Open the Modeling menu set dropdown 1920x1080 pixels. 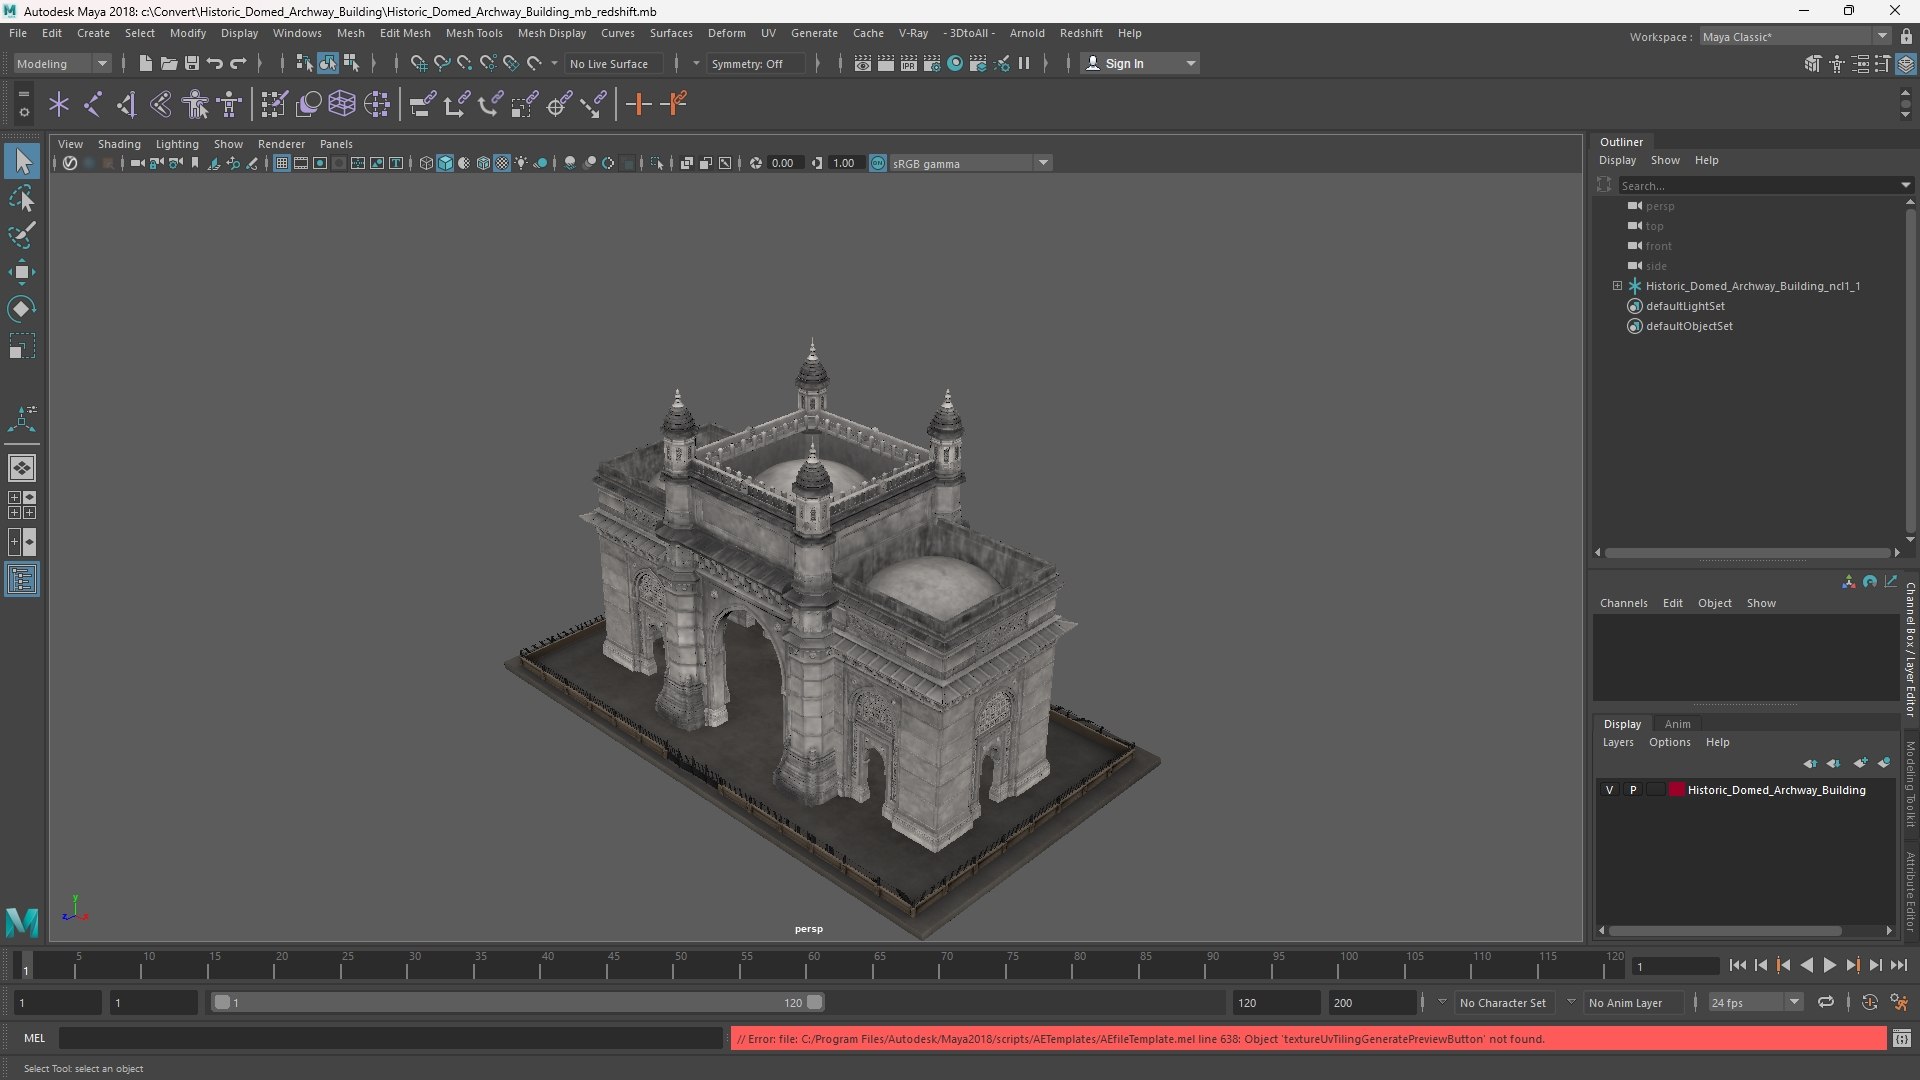(x=61, y=63)
